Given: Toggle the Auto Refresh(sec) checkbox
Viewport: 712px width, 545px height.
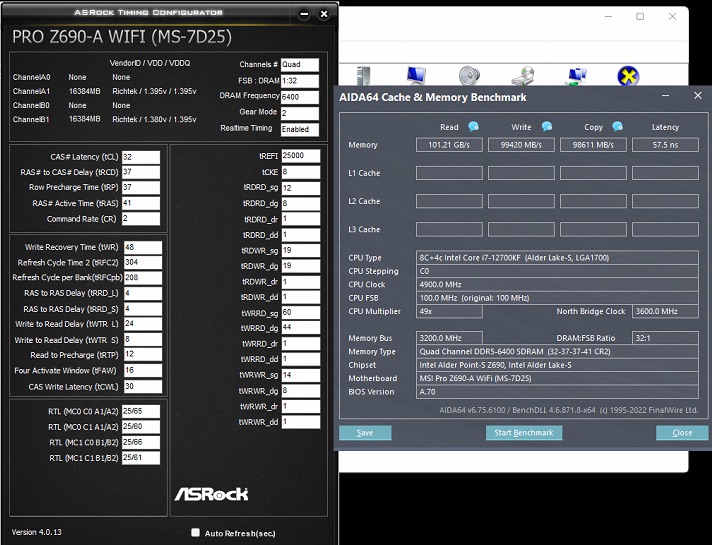Looking at the screenshot, I should (x=195, y=533).
